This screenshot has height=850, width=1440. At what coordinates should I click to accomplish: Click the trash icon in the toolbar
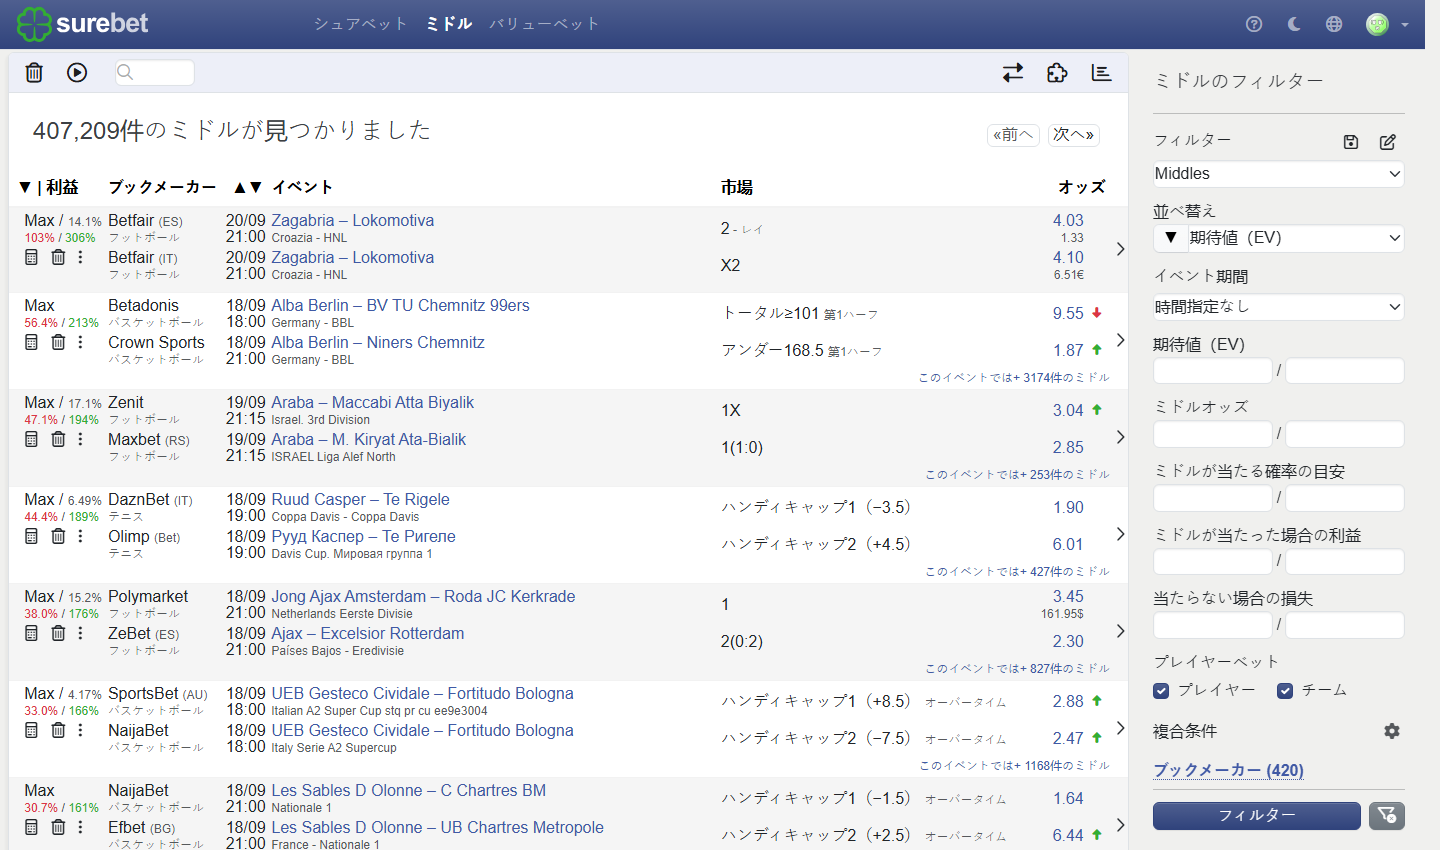(x=34, y=72)
